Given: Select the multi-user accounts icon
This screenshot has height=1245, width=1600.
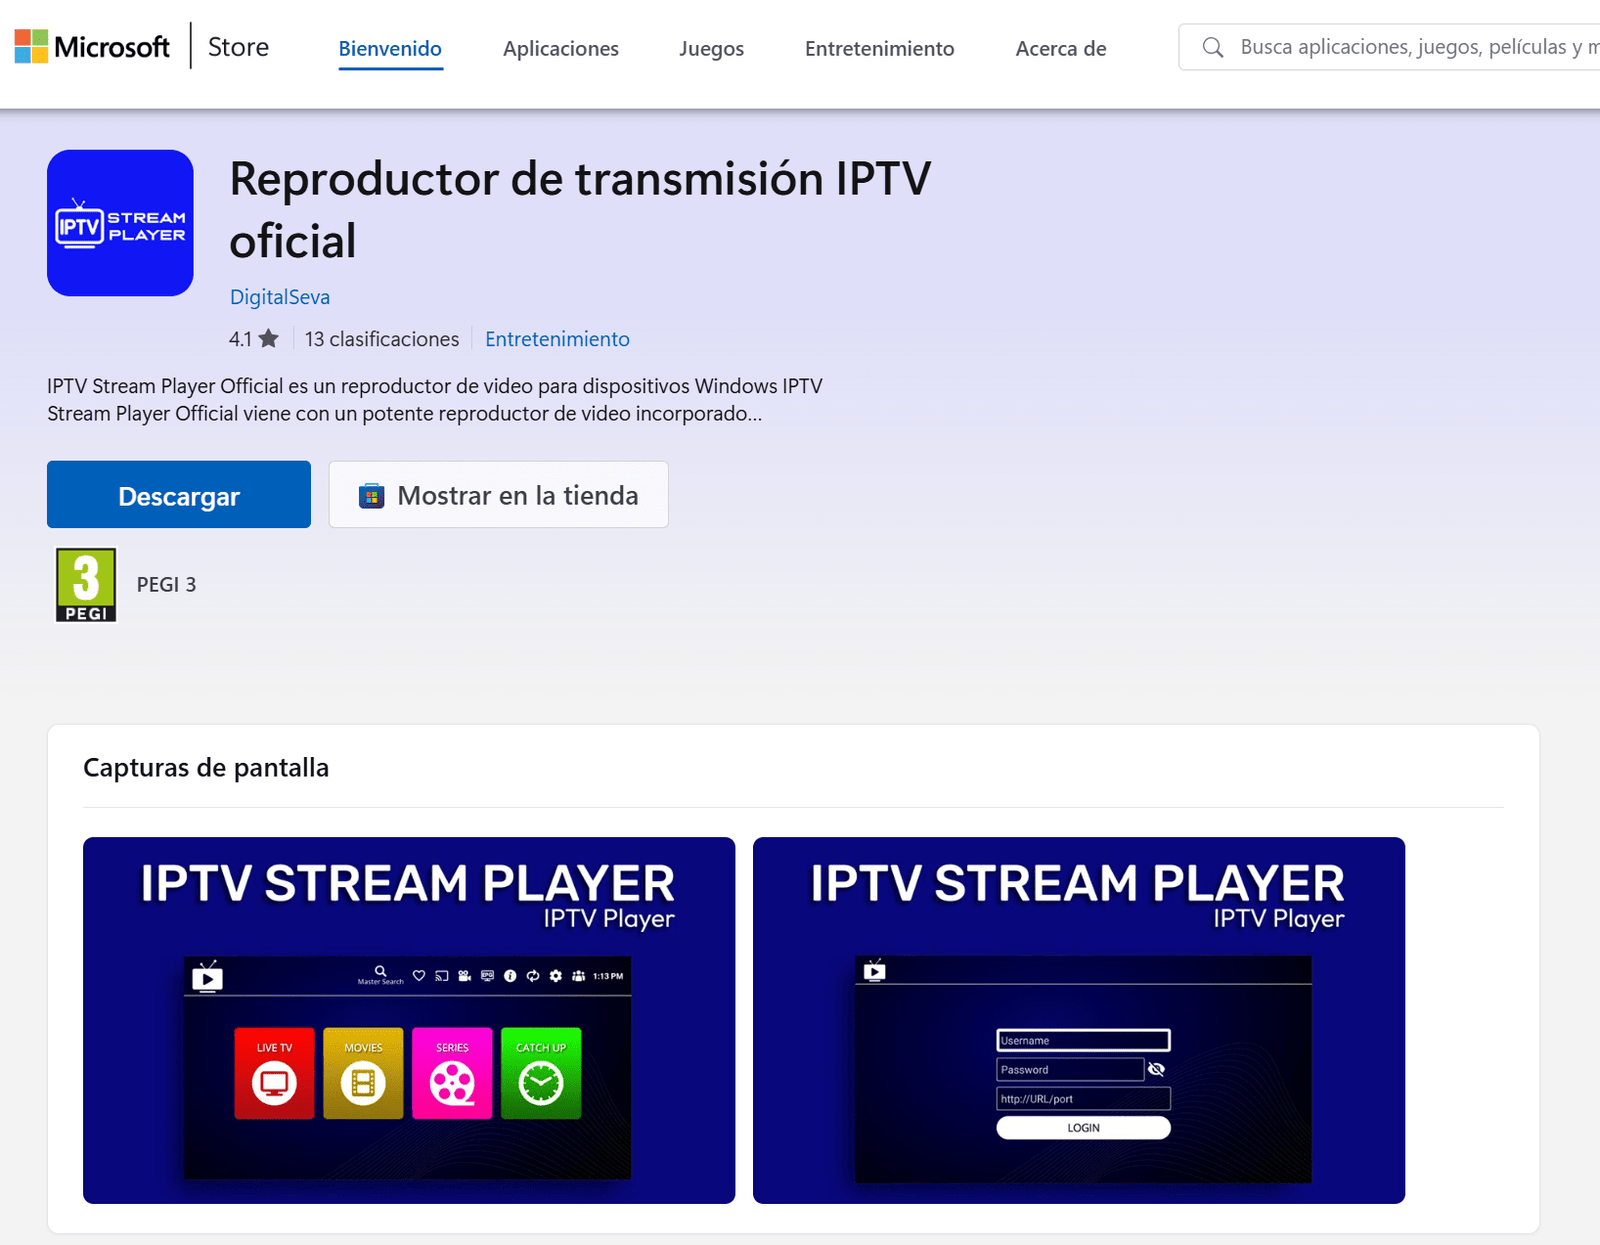Looking at the screenshot, I should (x=579, y=975).
